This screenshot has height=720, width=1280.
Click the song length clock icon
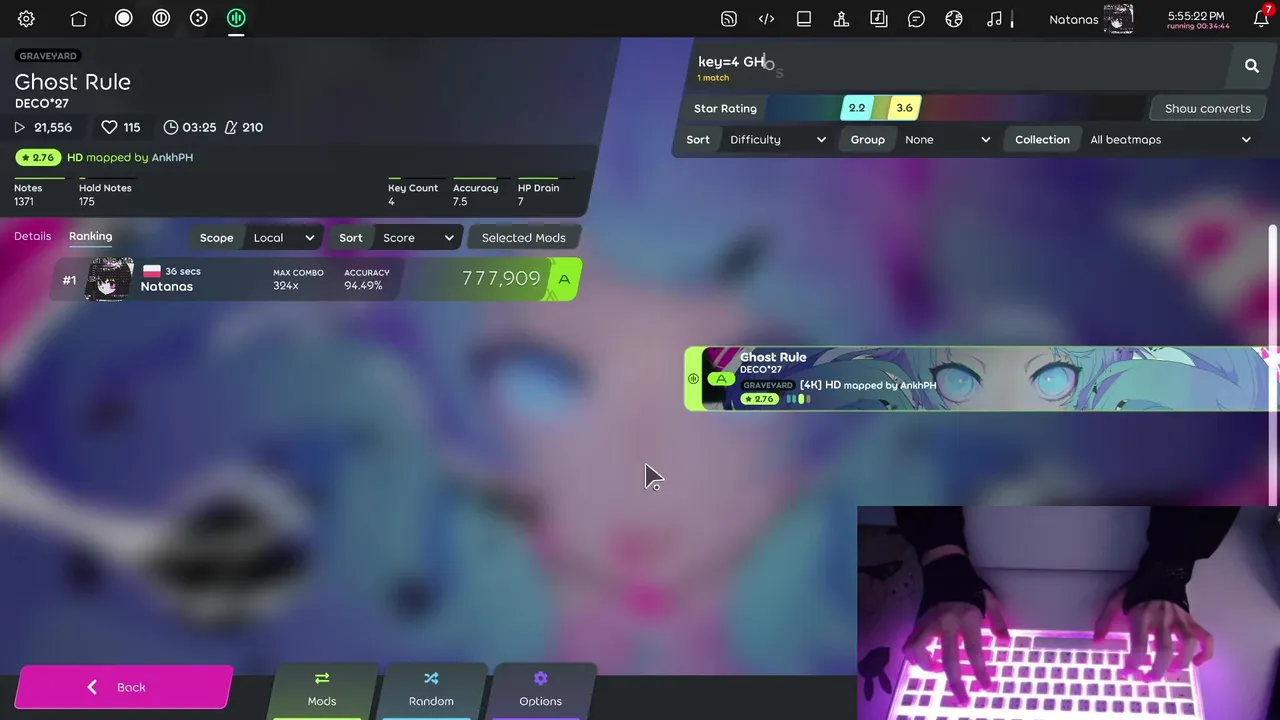(x=171, y=127)
